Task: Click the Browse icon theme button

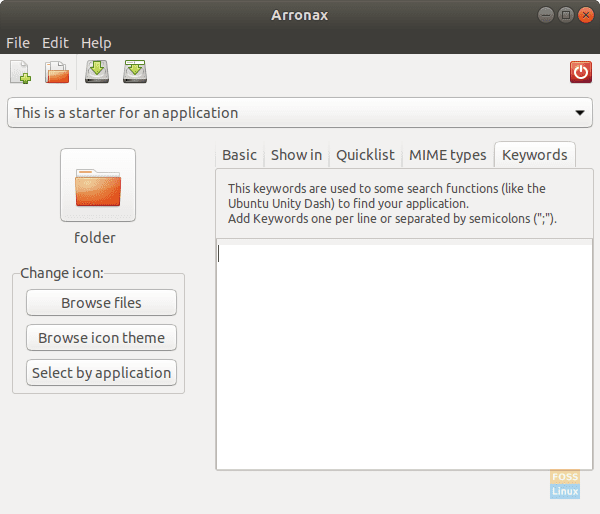Action: [x=101, y=338]
